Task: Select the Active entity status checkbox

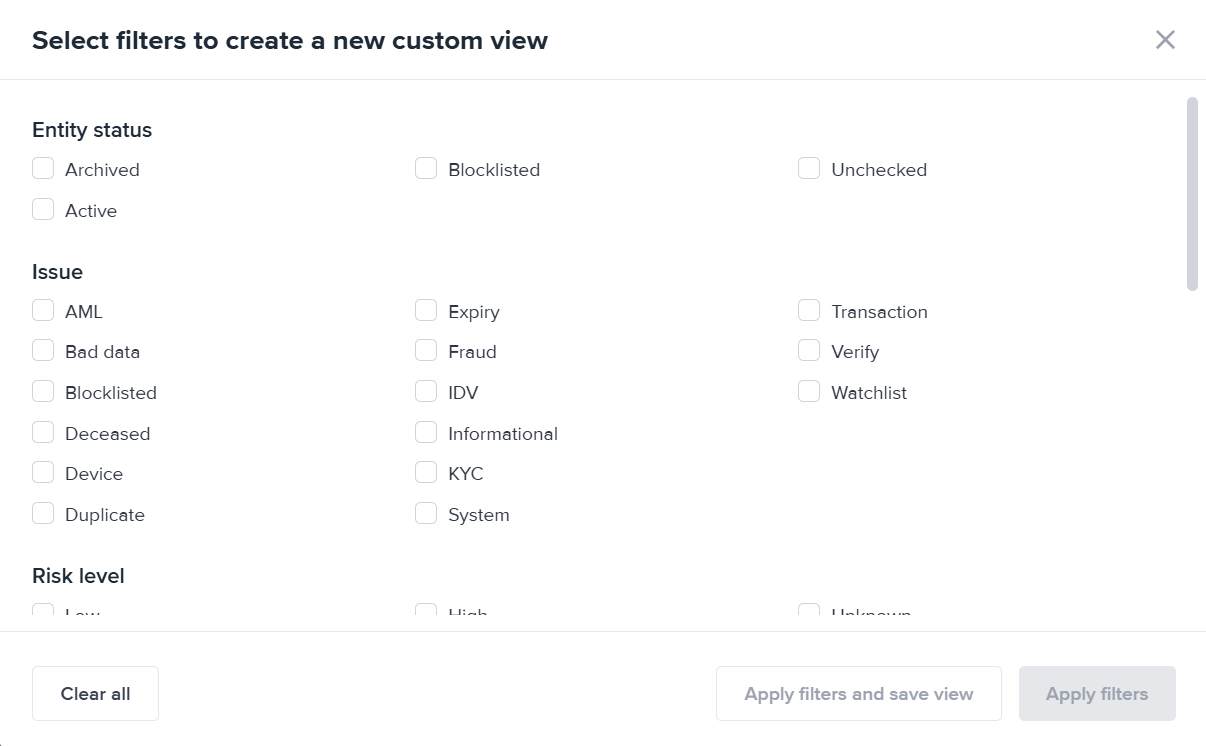Action: (x=43, y=210)
